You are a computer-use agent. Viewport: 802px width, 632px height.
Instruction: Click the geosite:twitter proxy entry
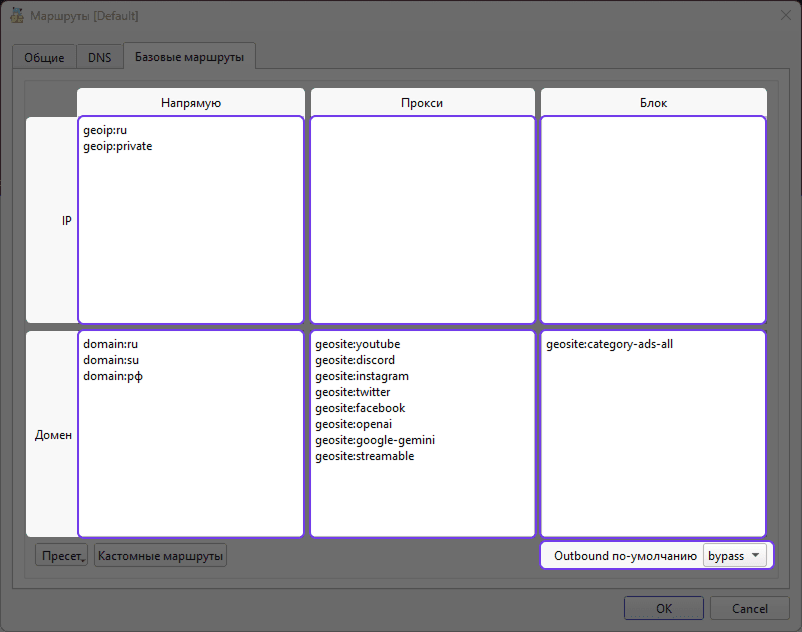click(x=353, y=392)
